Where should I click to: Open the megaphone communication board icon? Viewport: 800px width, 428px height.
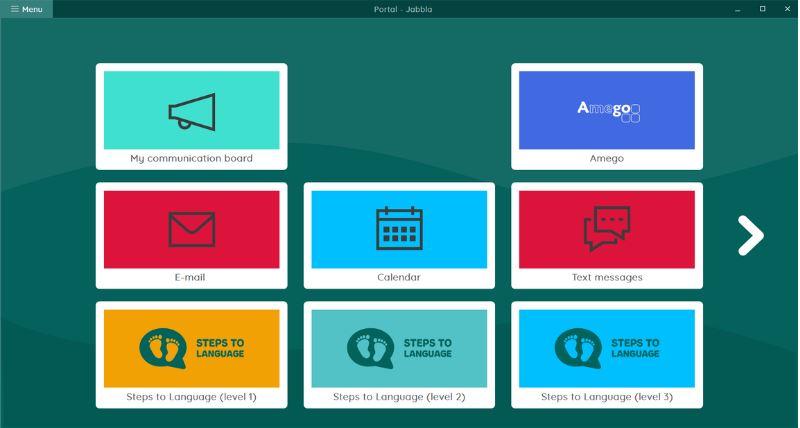(191, 110)
